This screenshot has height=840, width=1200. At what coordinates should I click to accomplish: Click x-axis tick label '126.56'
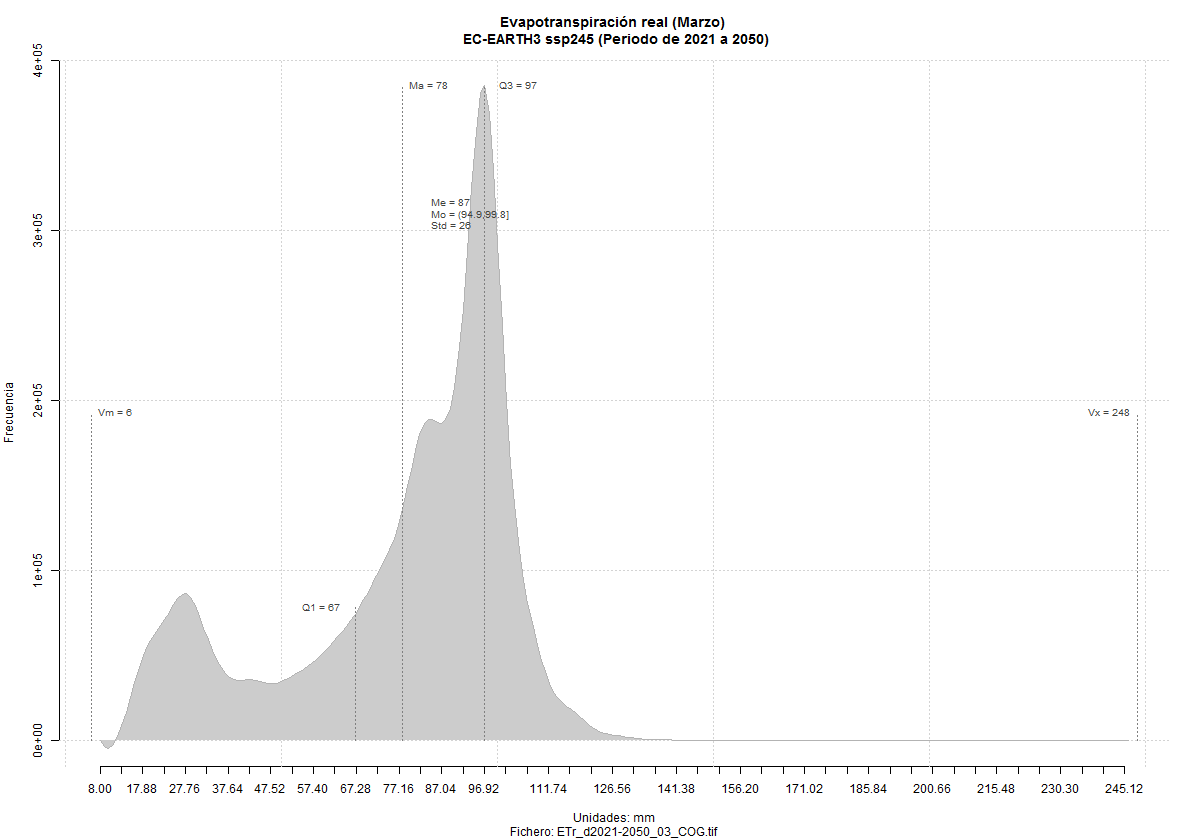point(612,789)
